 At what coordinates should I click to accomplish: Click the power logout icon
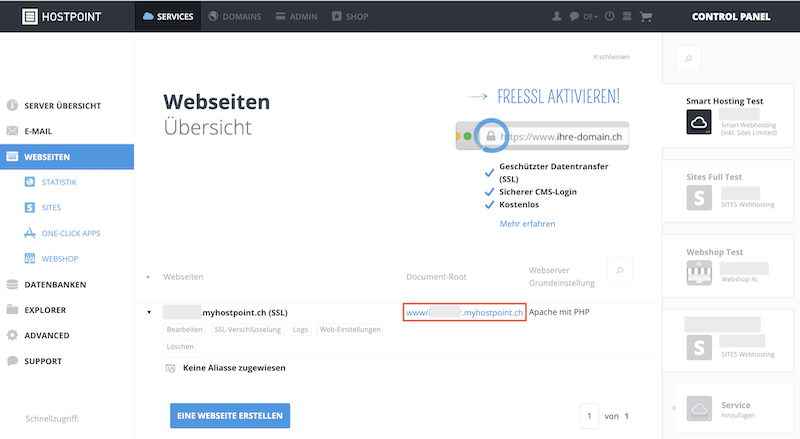pyautogui.click(x=610, y=16)
